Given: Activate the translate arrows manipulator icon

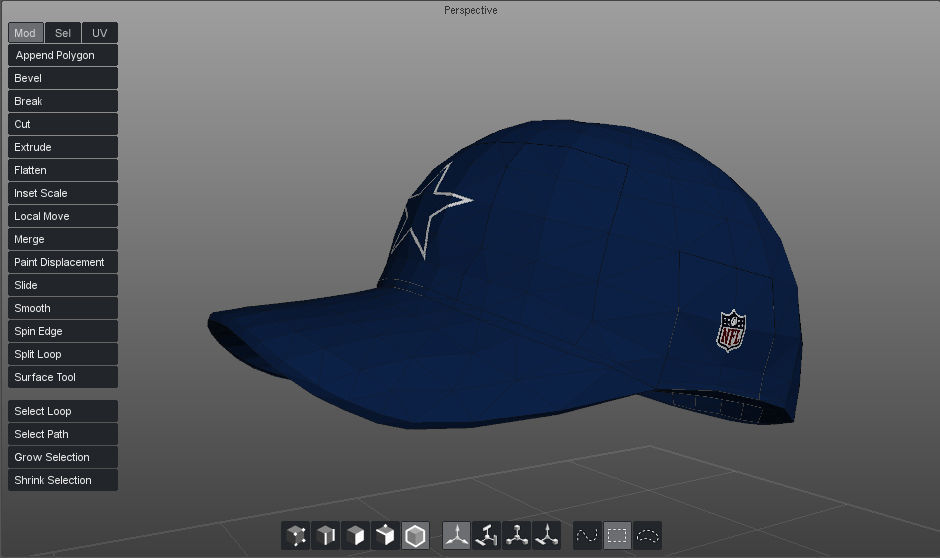Looking at the screenshot, I should 457,535.
